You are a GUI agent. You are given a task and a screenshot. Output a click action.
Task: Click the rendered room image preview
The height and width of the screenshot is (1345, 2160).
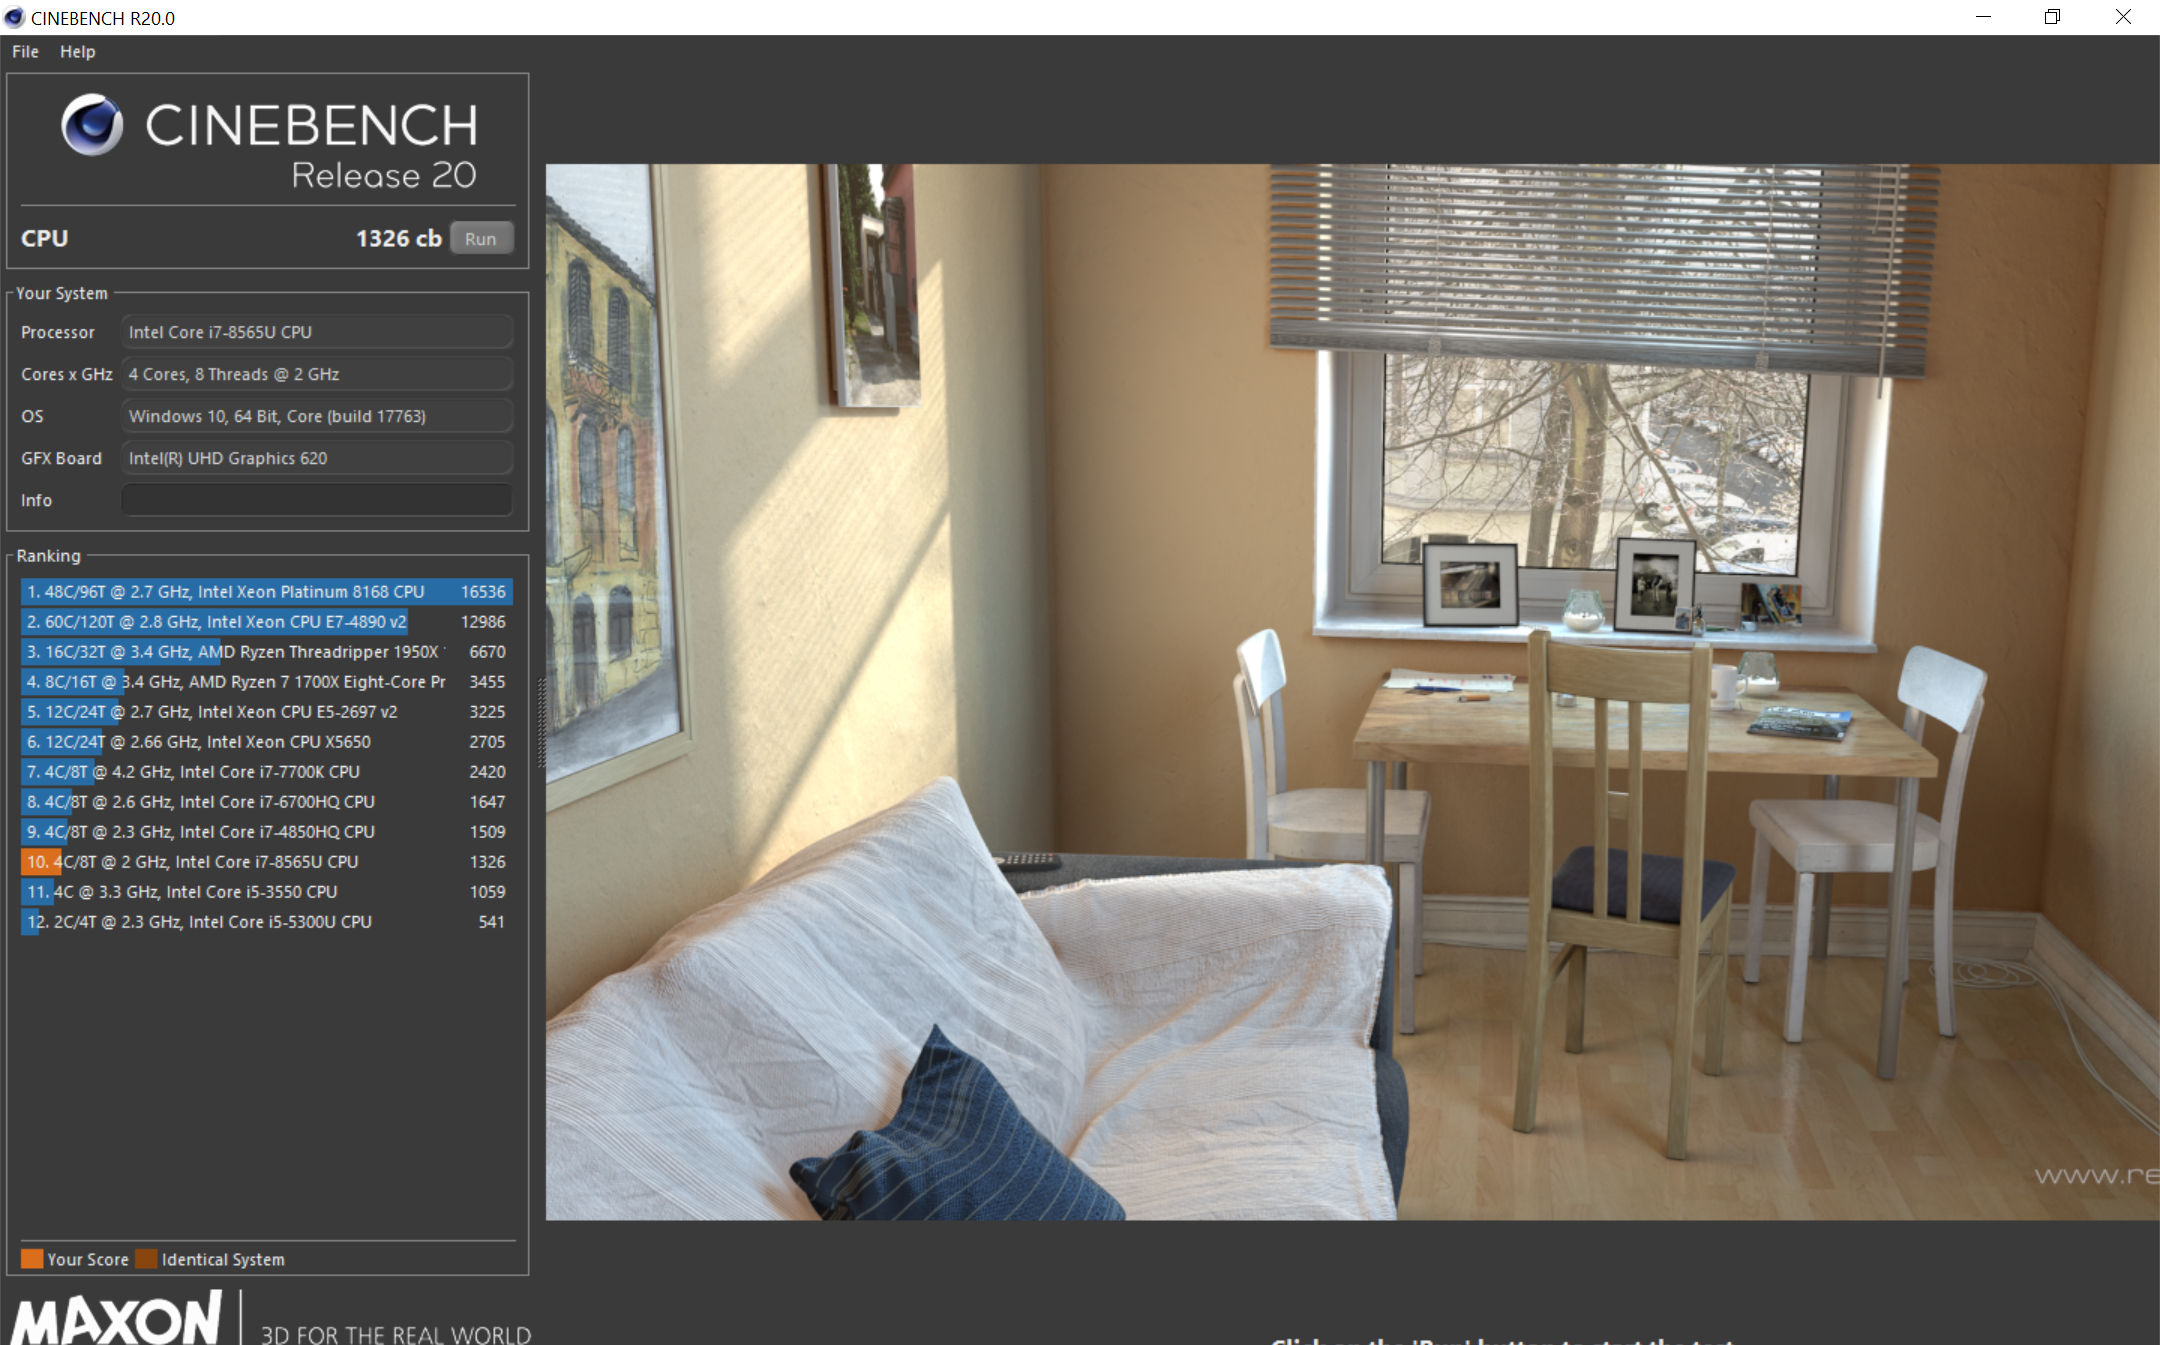pyautogui.click(x=1350, y=692)
